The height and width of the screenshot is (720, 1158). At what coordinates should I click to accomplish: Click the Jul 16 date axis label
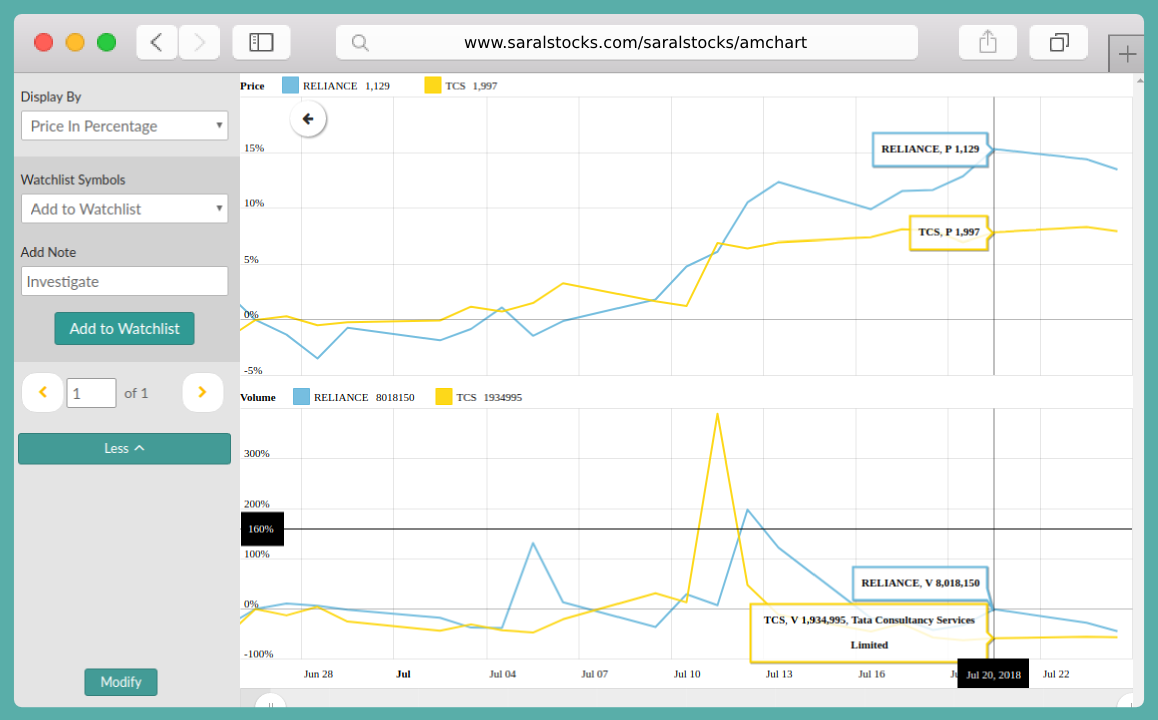coord(871,674)
